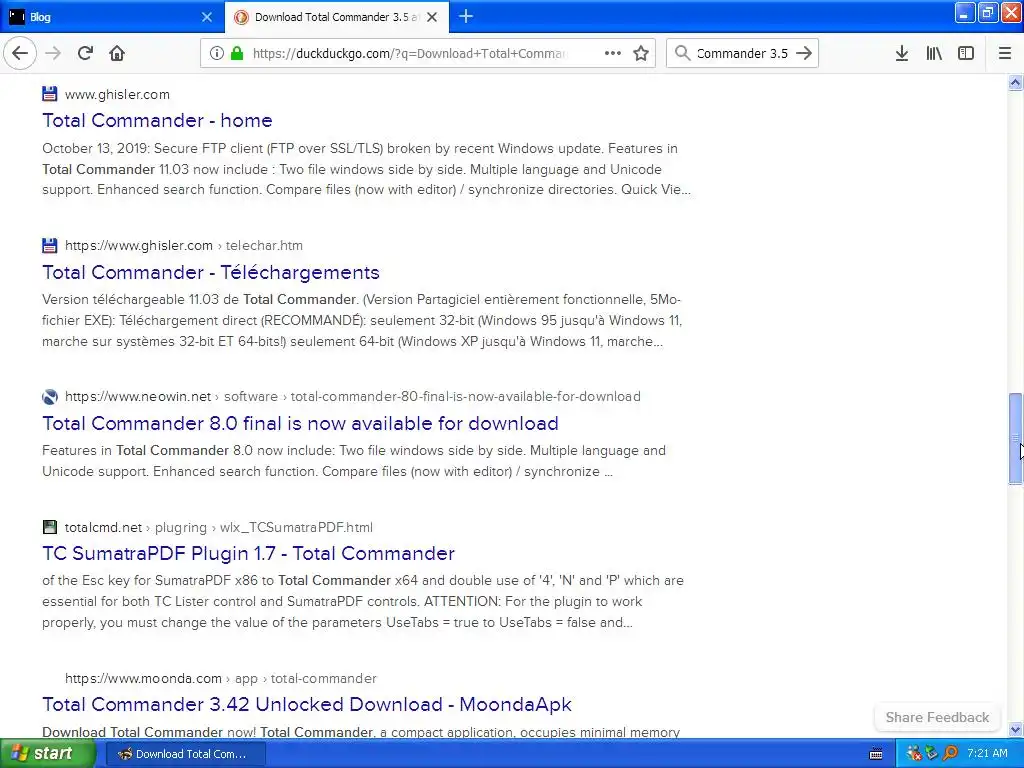Image resolution: width=1024 pixels, height=768 pixels.
Task: Click the Neowin favicon
Action: coord(50,396)
